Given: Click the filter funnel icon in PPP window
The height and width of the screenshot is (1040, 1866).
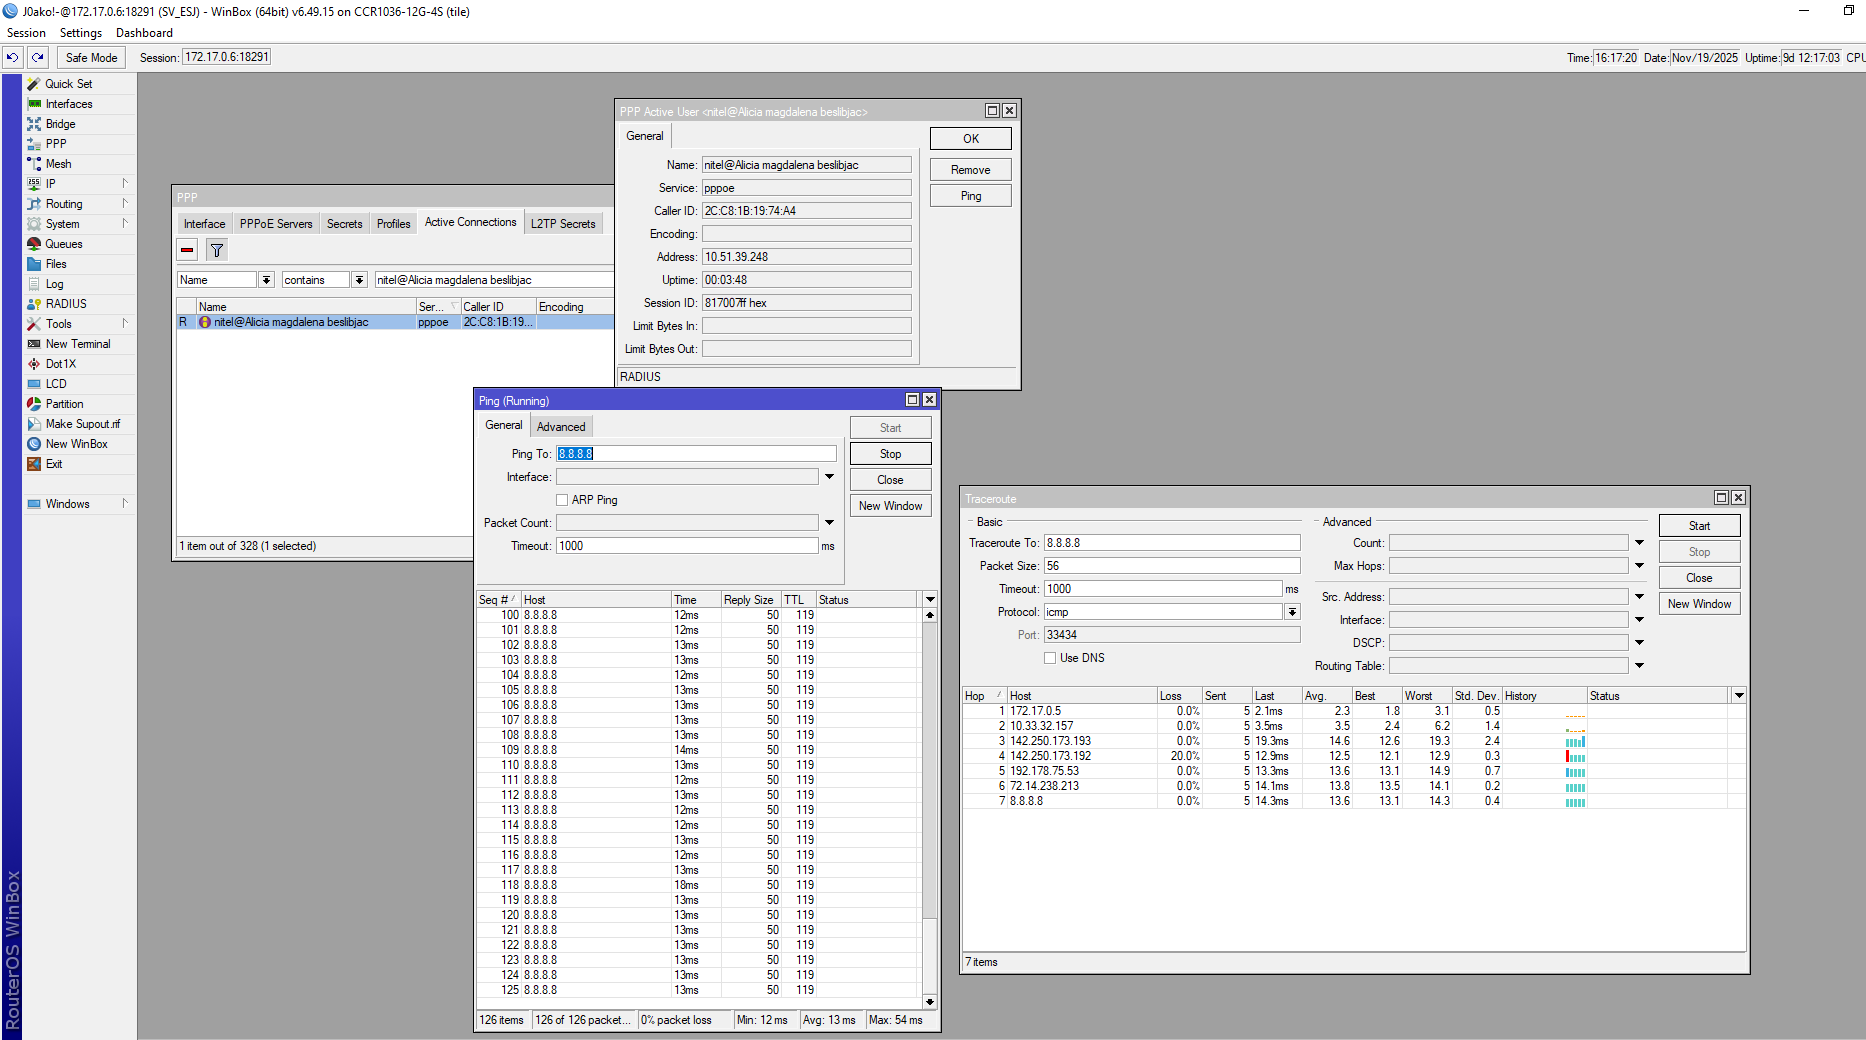Looking at the screenshot, I should coord(217,250).
